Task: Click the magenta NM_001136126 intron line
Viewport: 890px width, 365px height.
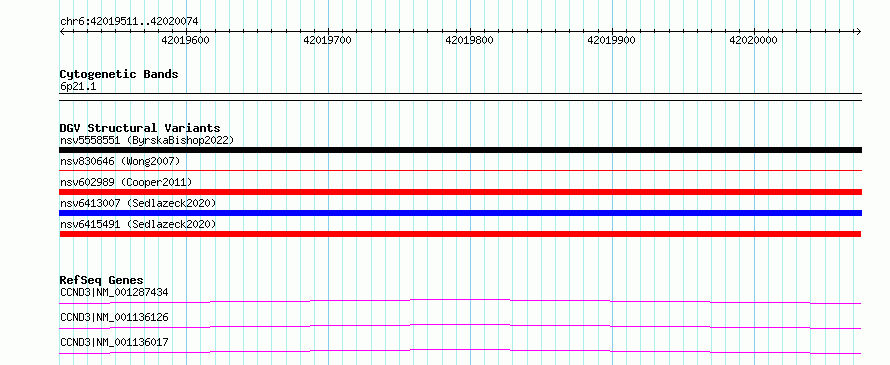Action: (460, 326)
